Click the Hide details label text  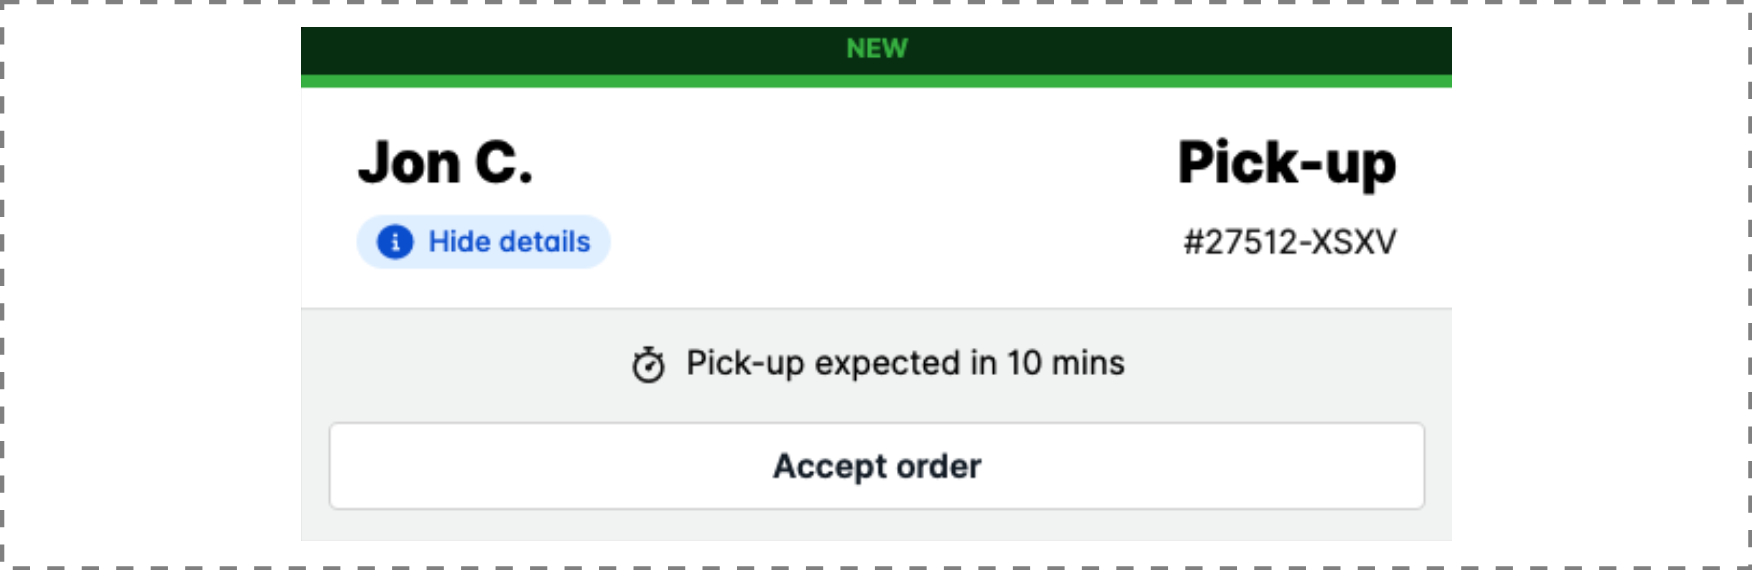tap(510, 242)
